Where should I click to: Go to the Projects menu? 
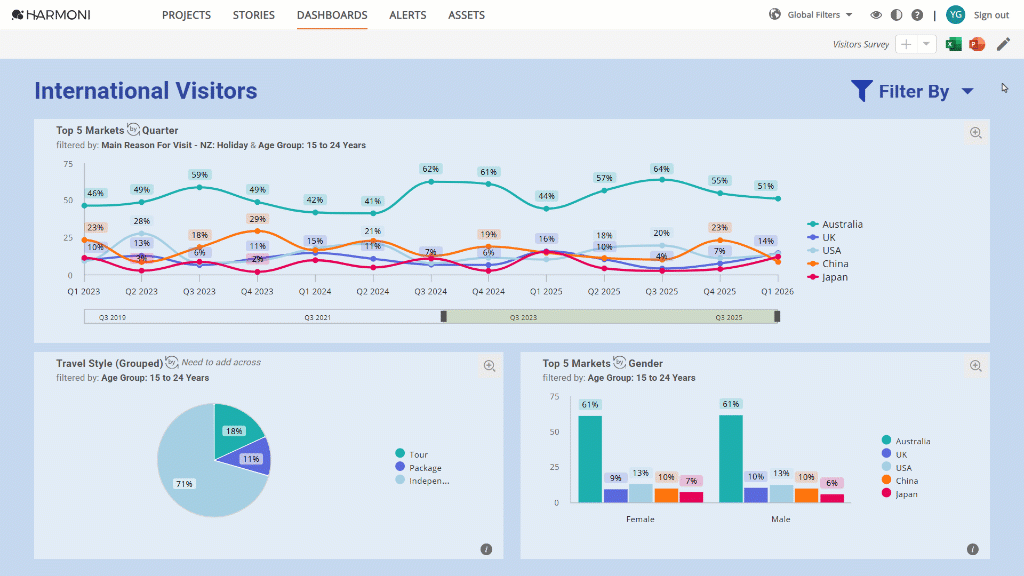[186, 15]
